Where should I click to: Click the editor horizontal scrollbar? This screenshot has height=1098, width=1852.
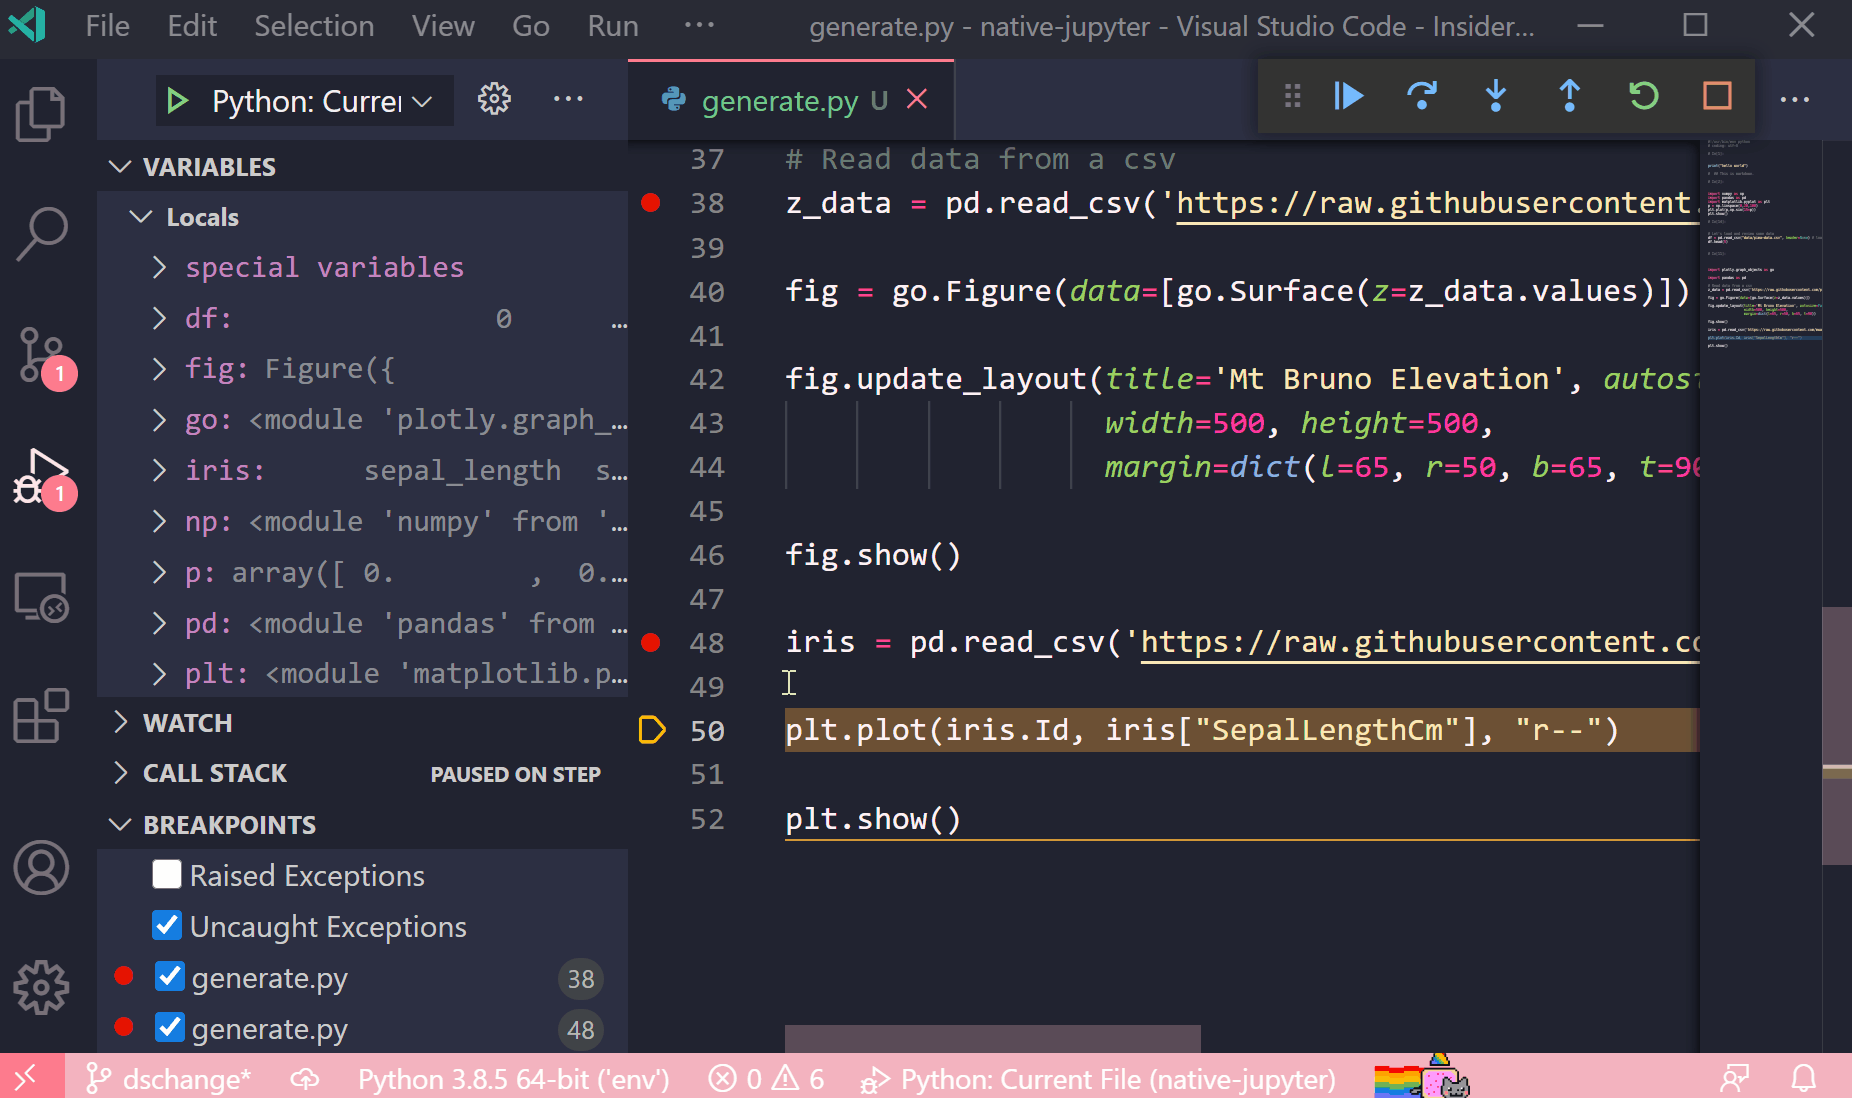pyautogui.click(x=992, y=1038)
